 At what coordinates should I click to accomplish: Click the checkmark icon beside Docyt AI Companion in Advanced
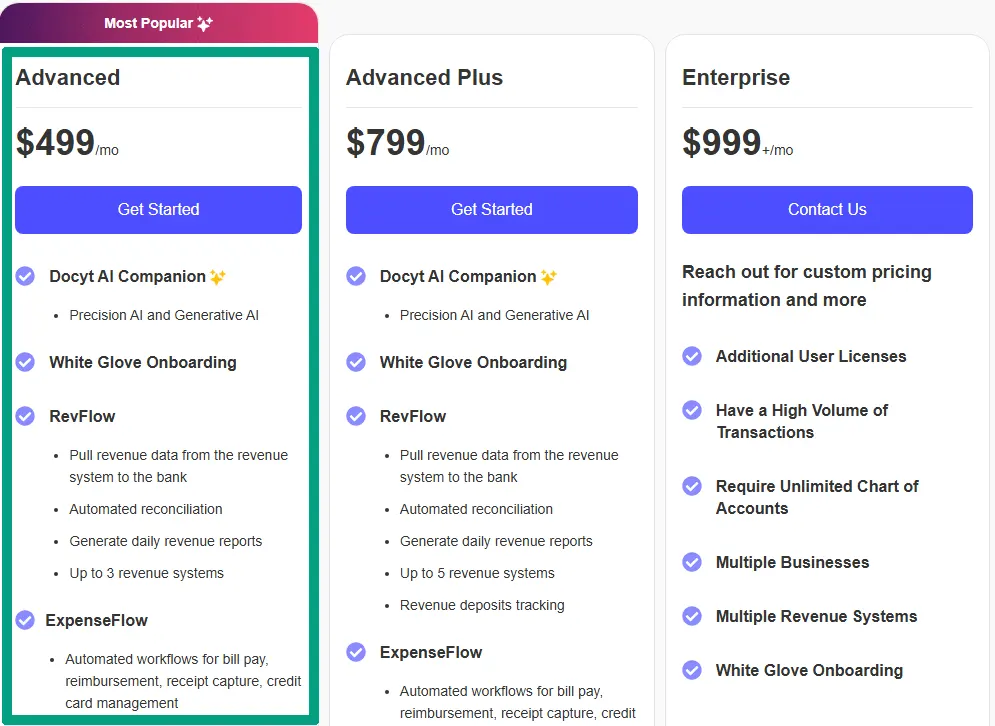24,276
